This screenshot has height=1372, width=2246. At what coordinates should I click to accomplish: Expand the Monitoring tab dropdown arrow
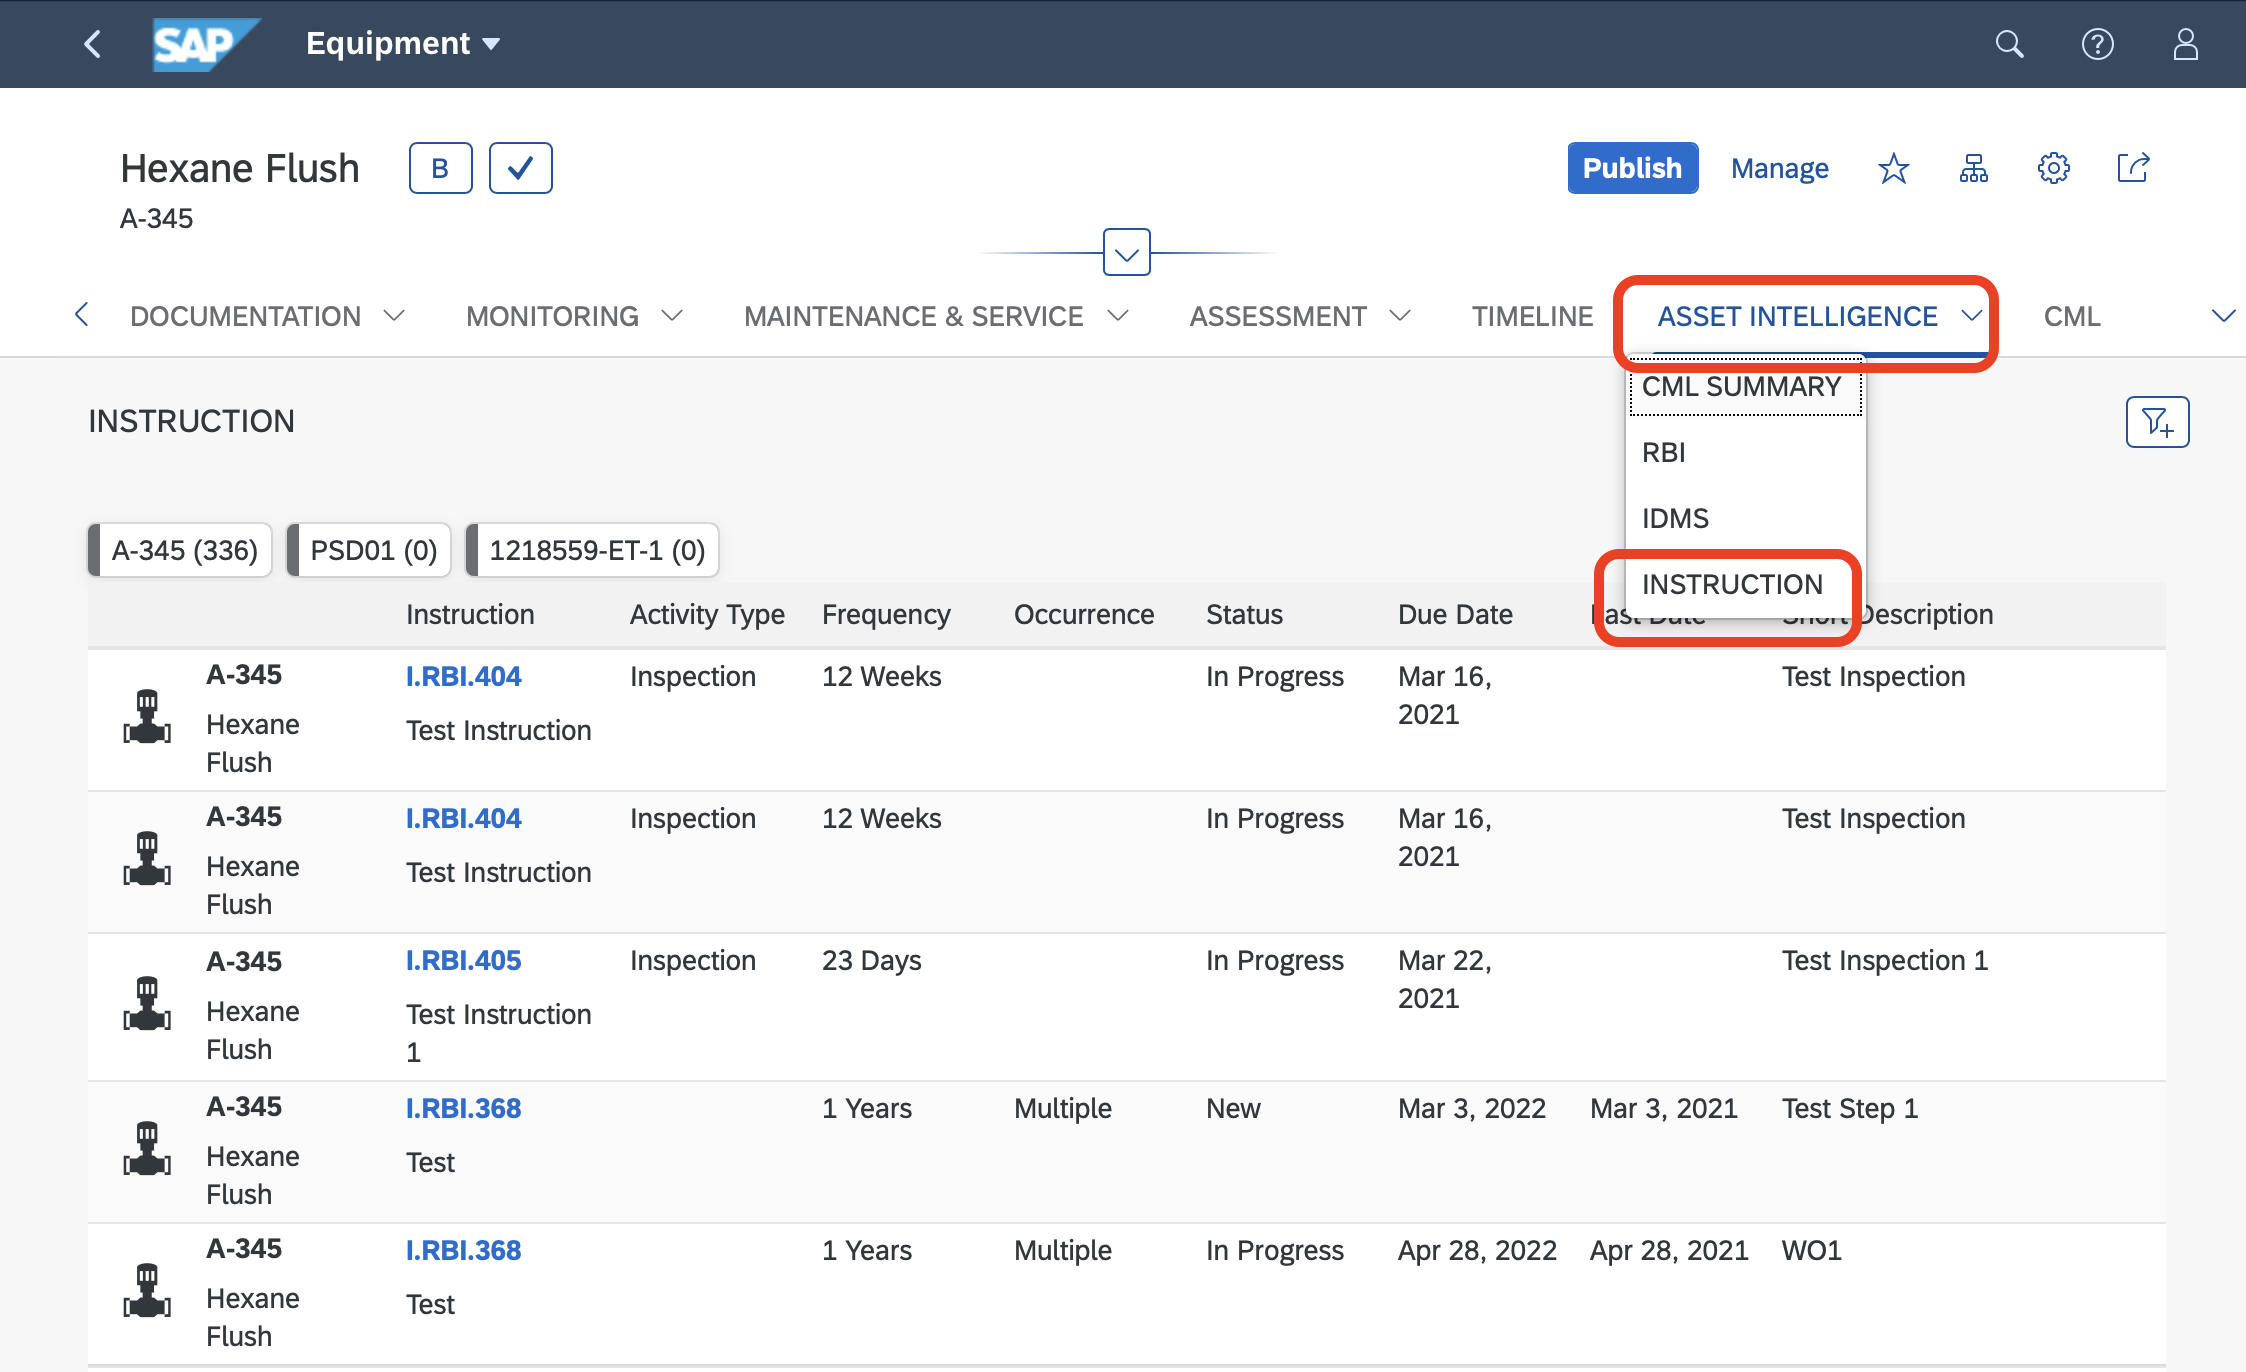coord(672,316)
